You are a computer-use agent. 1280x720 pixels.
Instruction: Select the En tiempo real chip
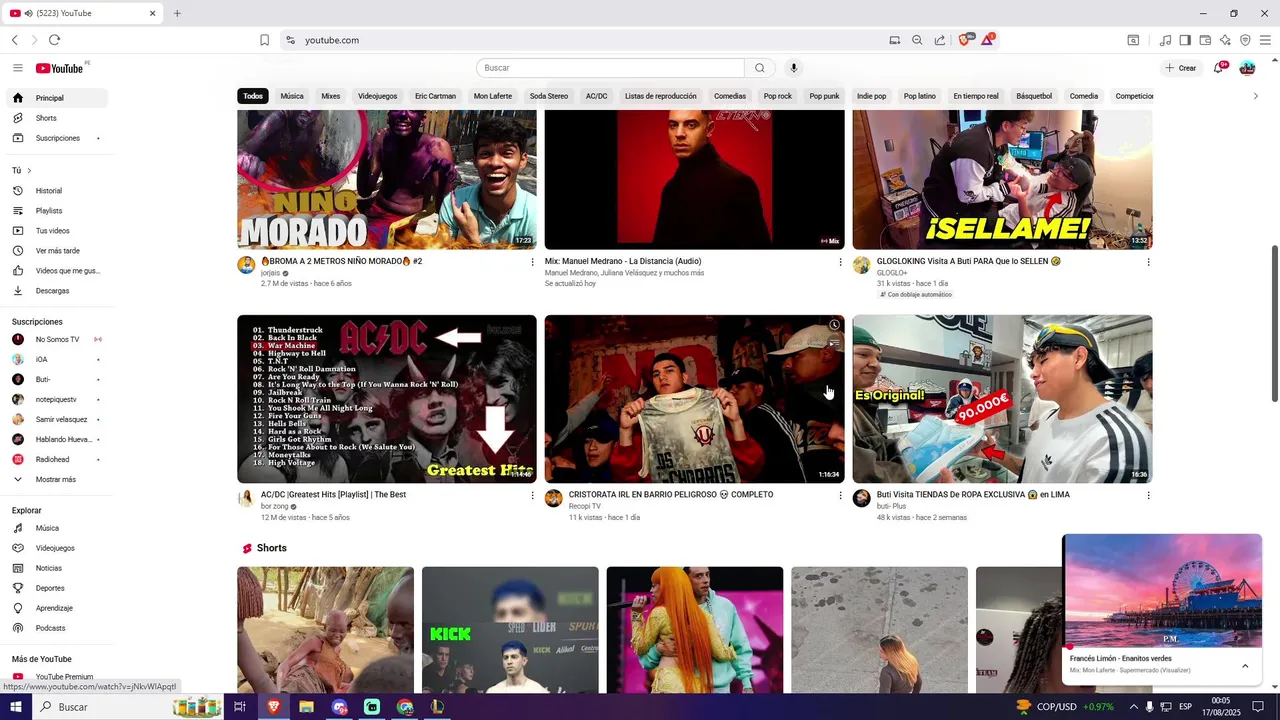pos(976,96)
